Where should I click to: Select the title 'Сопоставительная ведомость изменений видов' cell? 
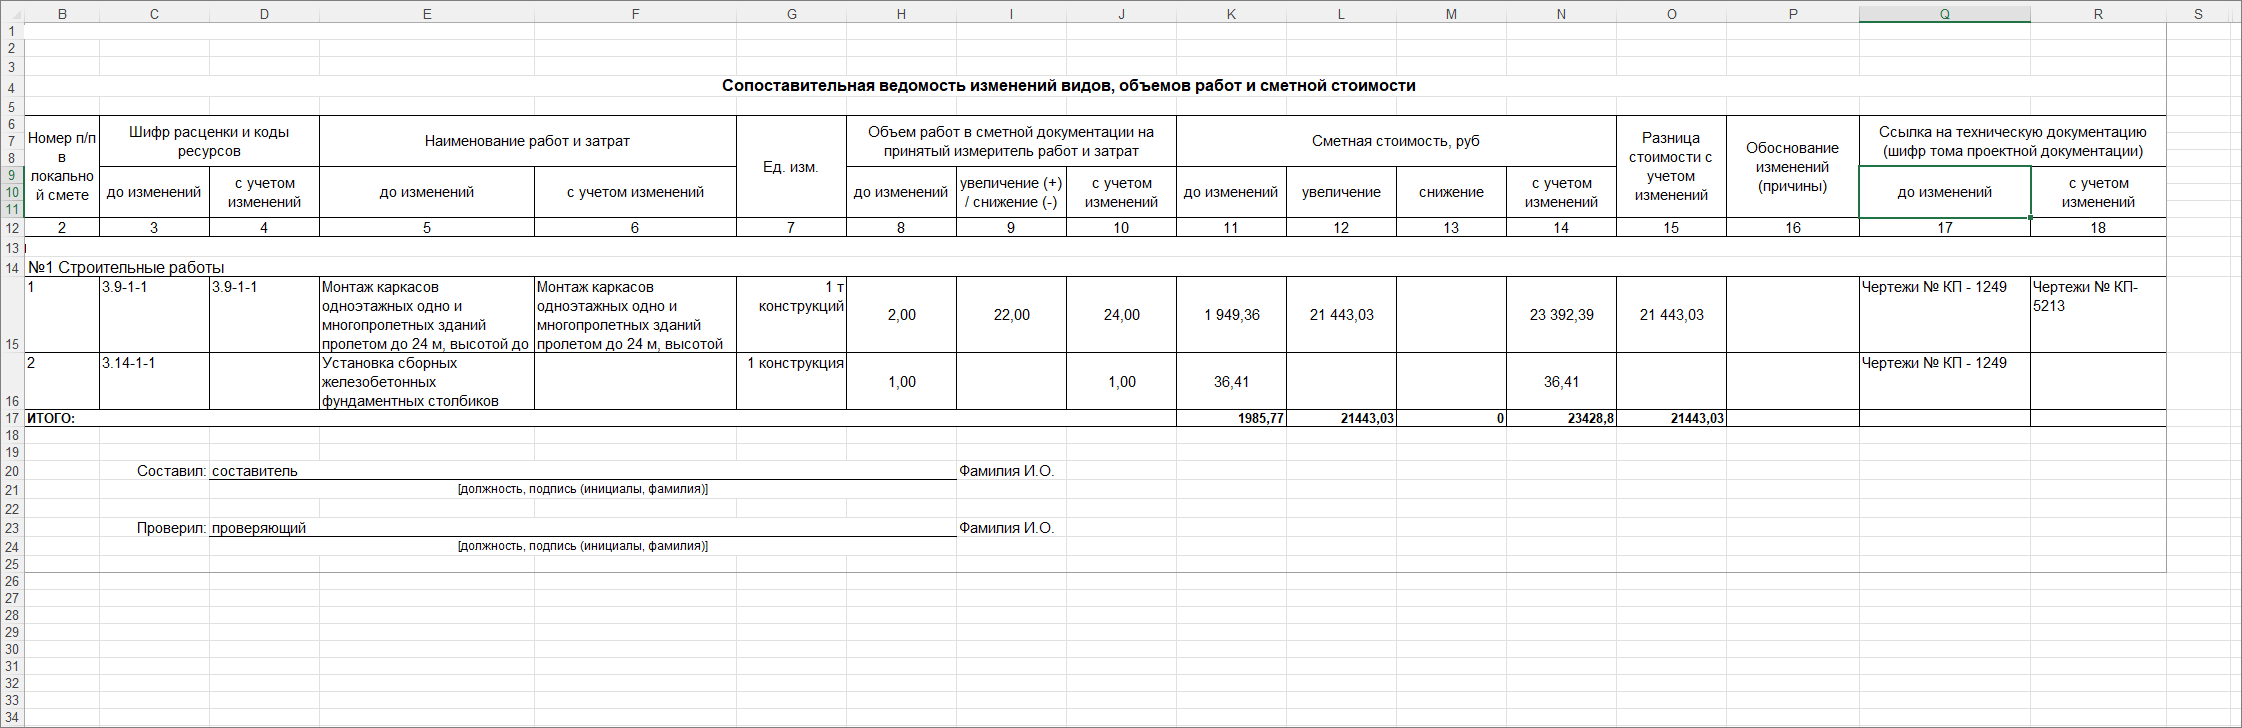(1068, 86)
